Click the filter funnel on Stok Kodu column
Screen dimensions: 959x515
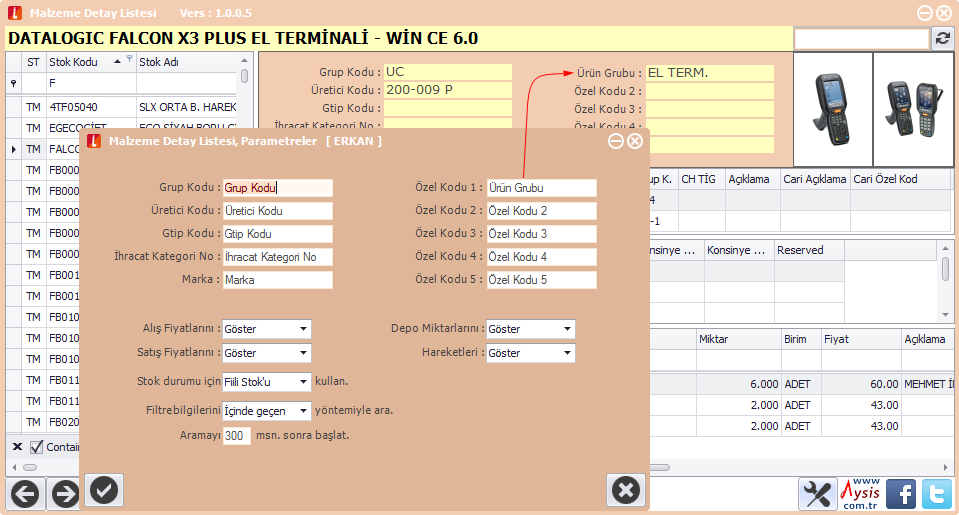point(129,59)
